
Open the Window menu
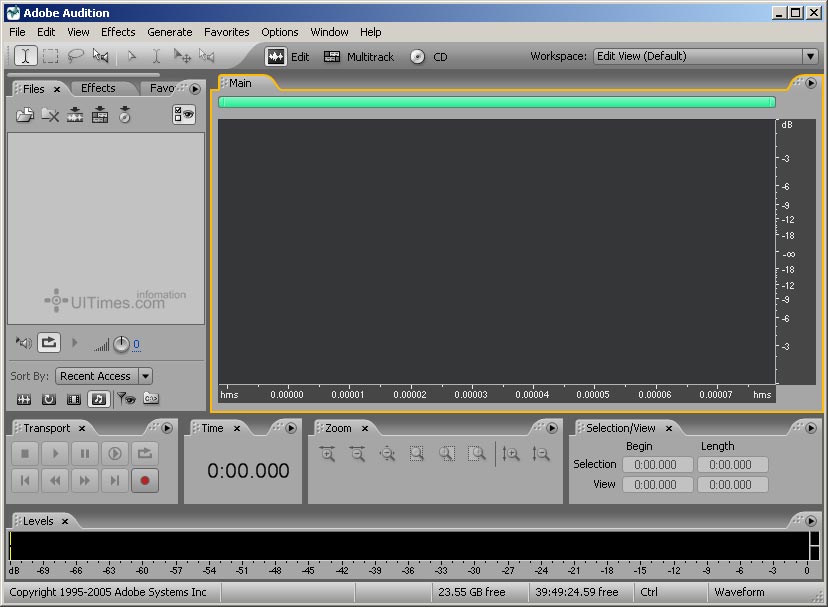tap(329, 32)
